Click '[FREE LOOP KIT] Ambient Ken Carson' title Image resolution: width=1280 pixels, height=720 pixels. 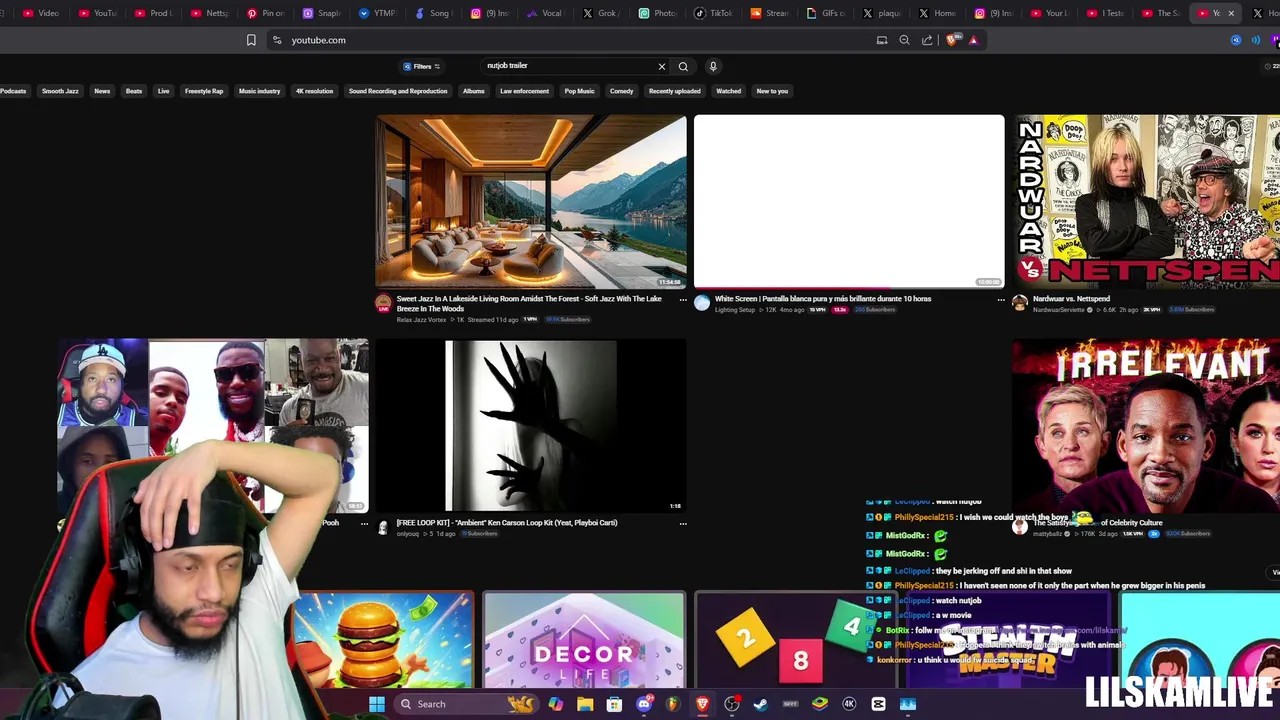pos(507,522)
